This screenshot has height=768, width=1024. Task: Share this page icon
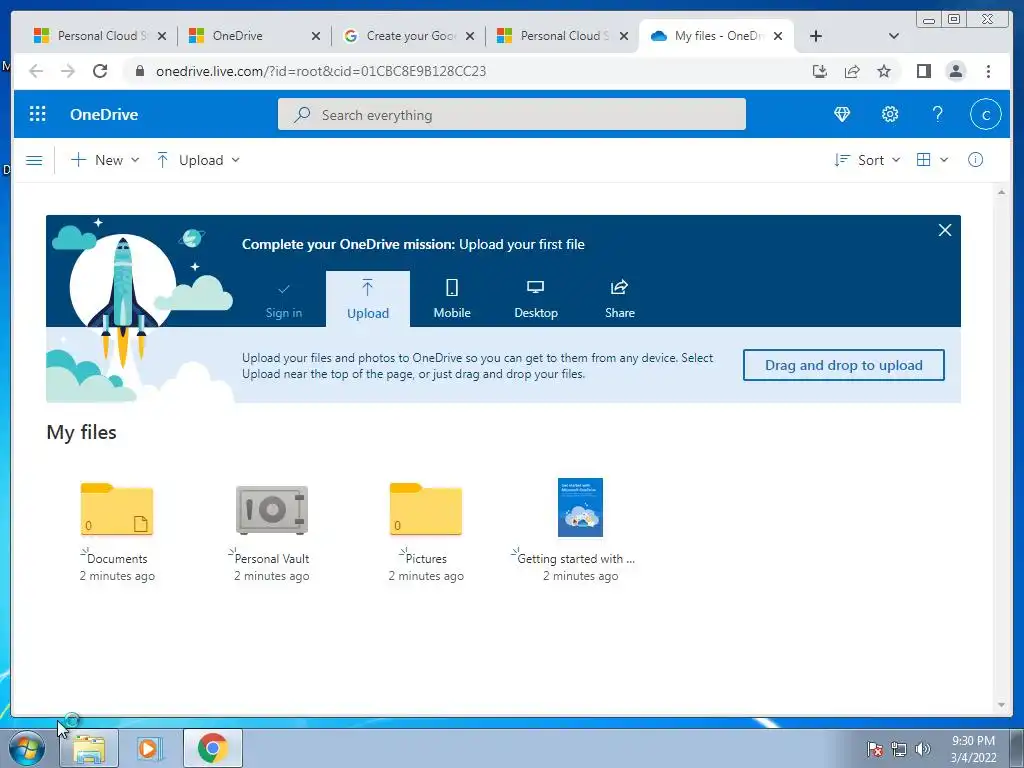(852, 71)
